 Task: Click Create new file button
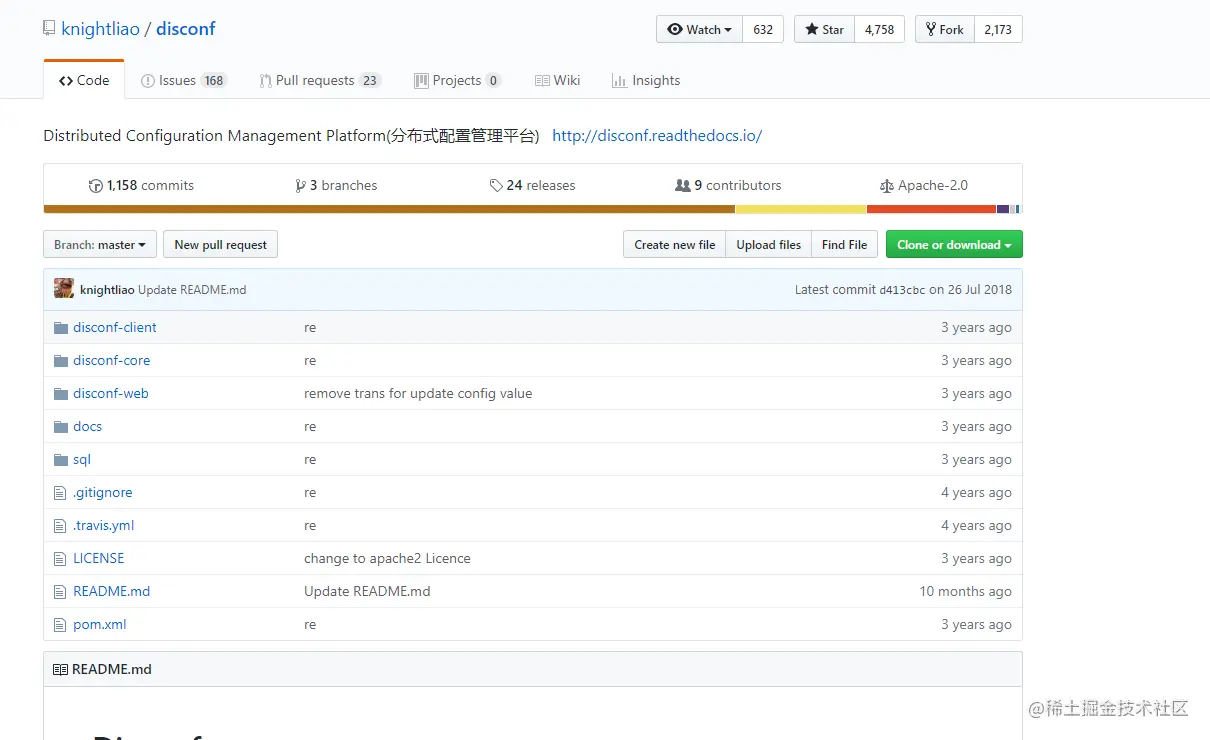[675, 244]
